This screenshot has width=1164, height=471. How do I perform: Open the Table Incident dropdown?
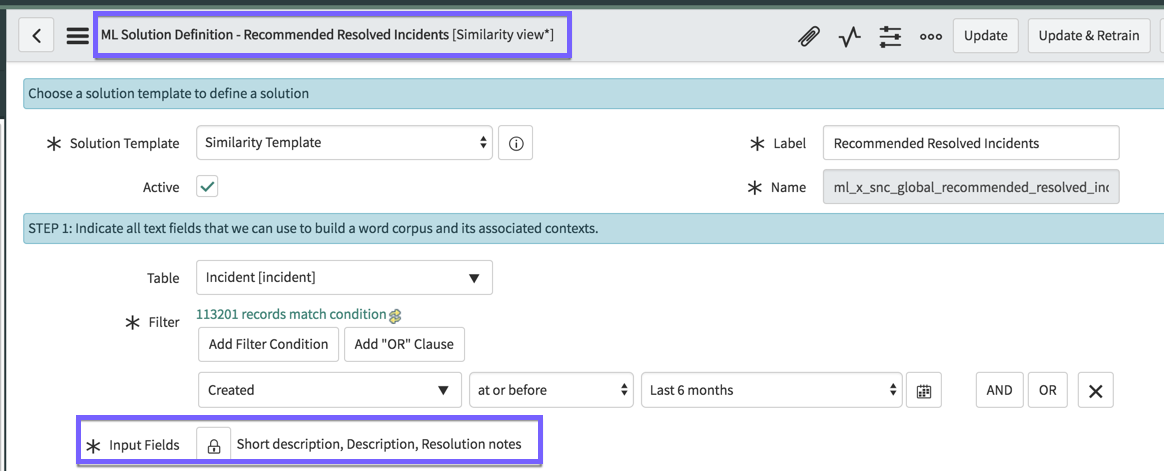344,278
